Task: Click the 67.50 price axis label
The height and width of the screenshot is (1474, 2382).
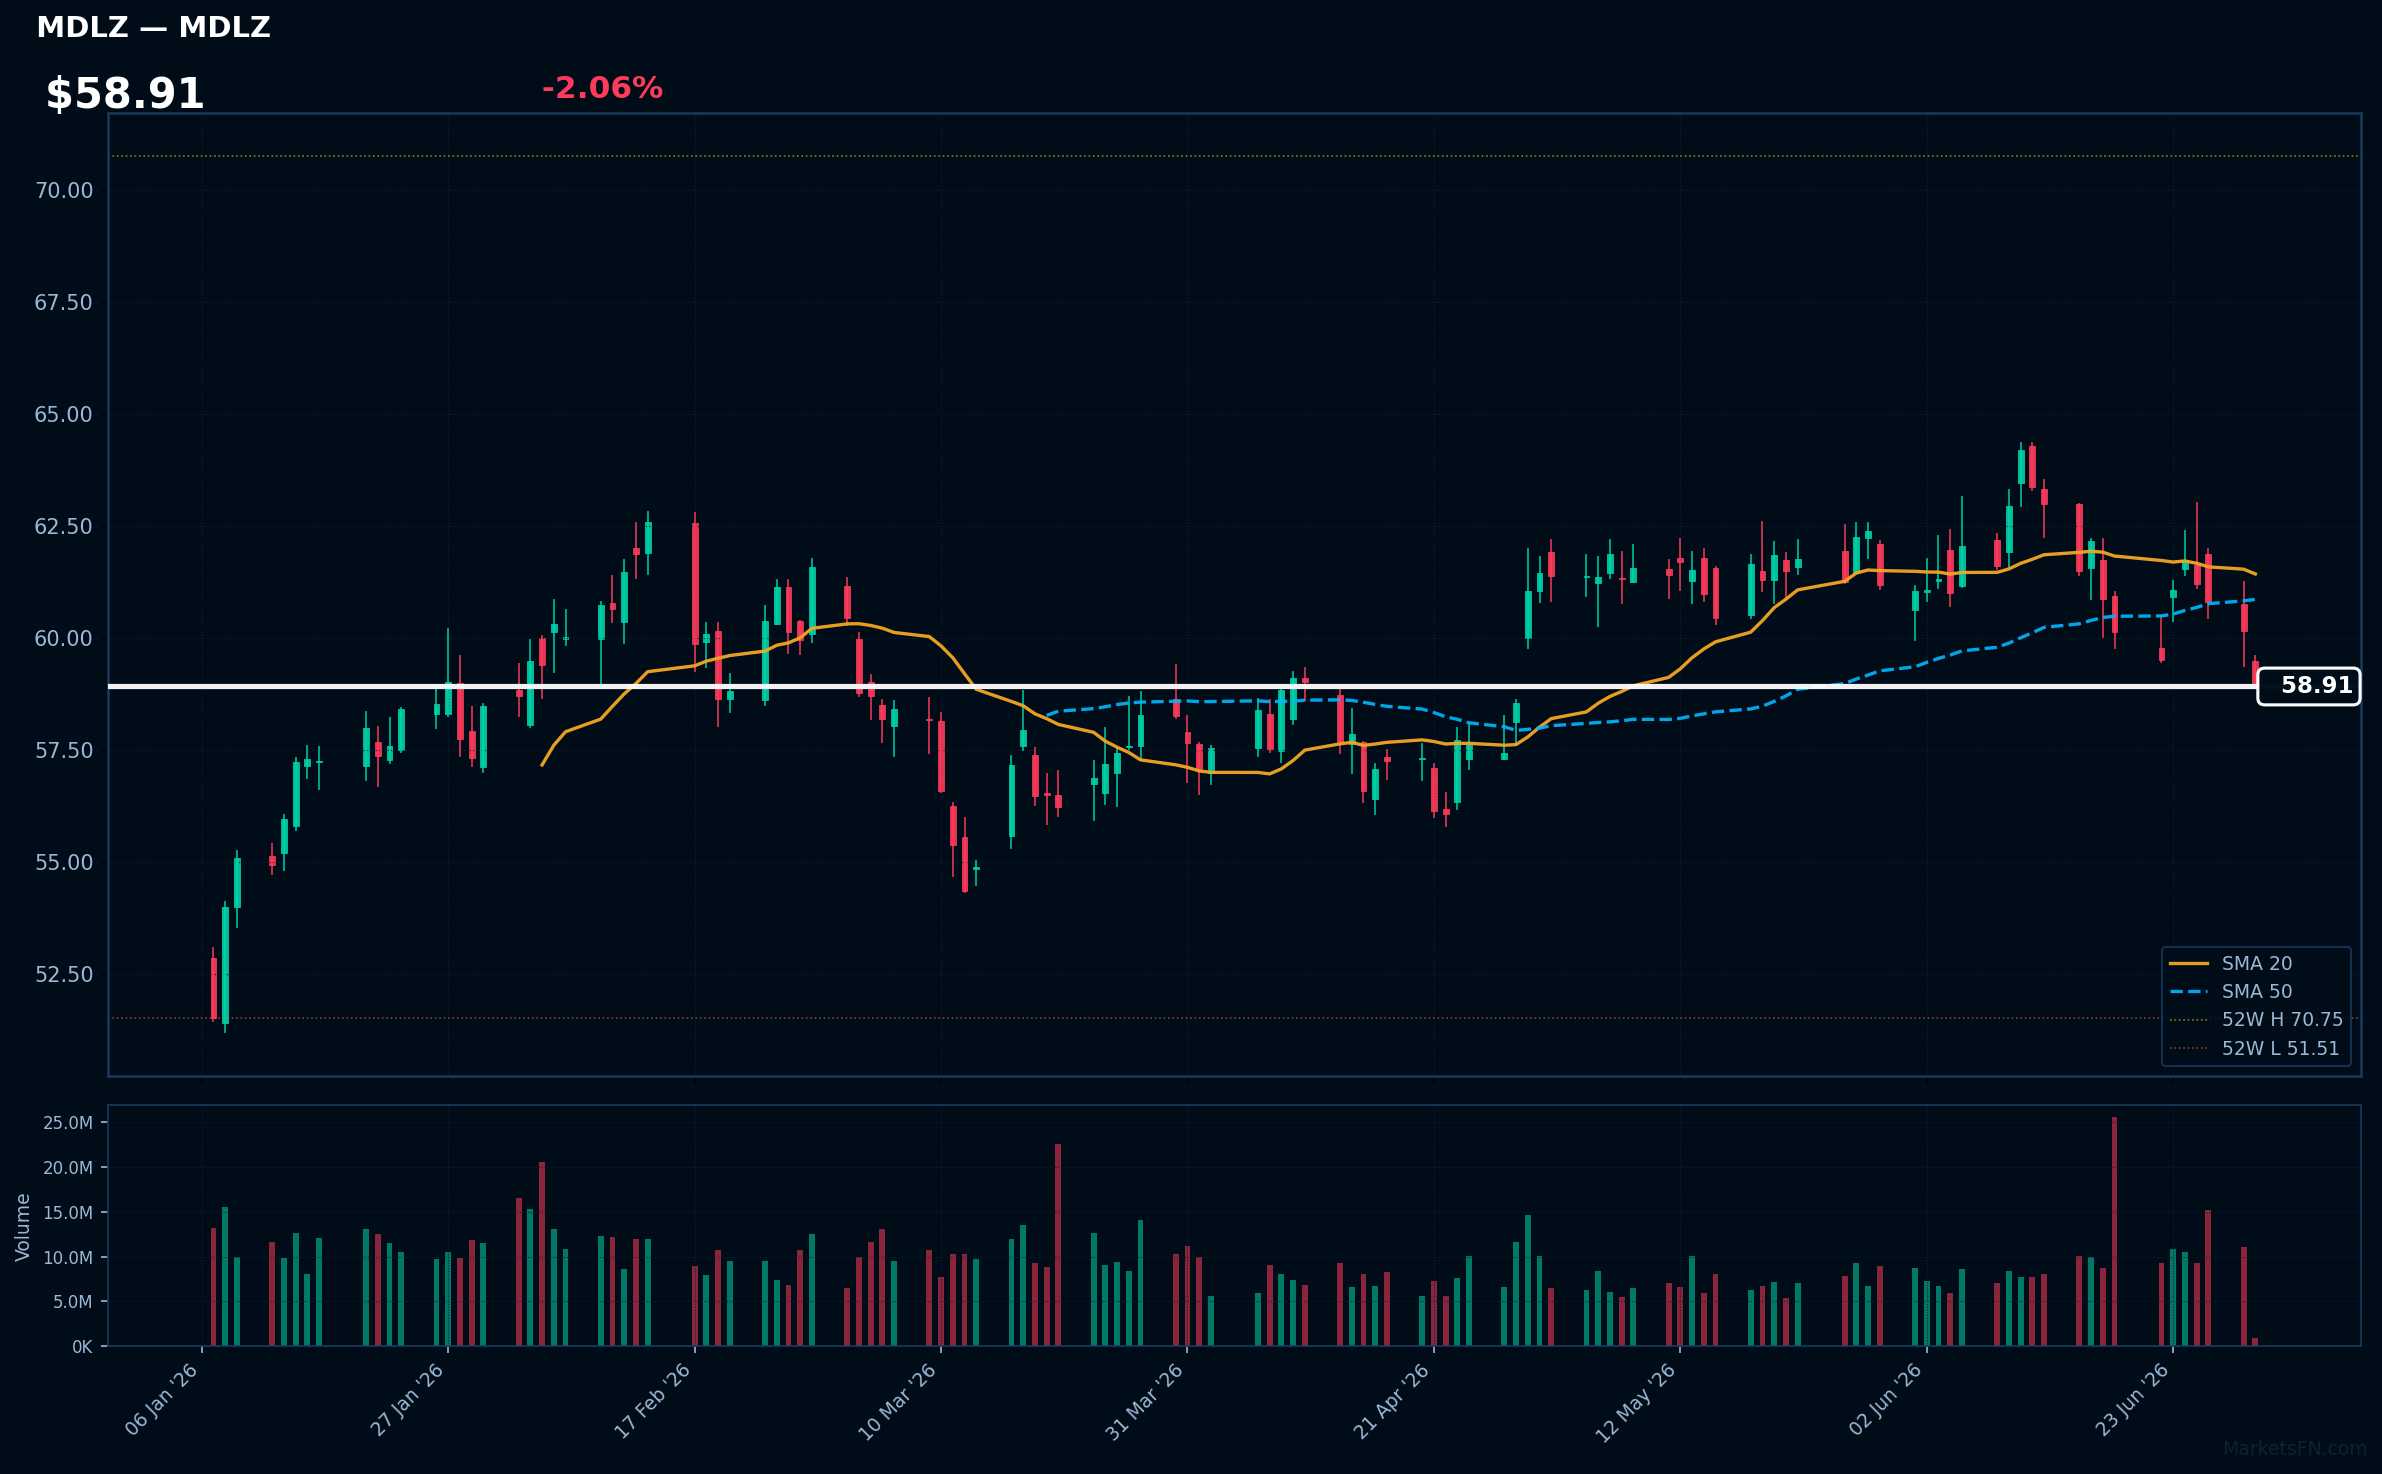Action: coord(63,302)
